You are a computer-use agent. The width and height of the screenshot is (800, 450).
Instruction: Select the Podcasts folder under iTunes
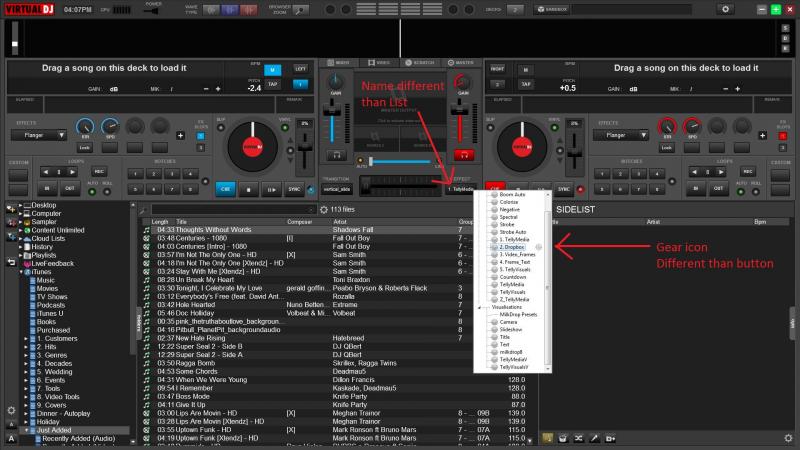[x=51, y=305]
